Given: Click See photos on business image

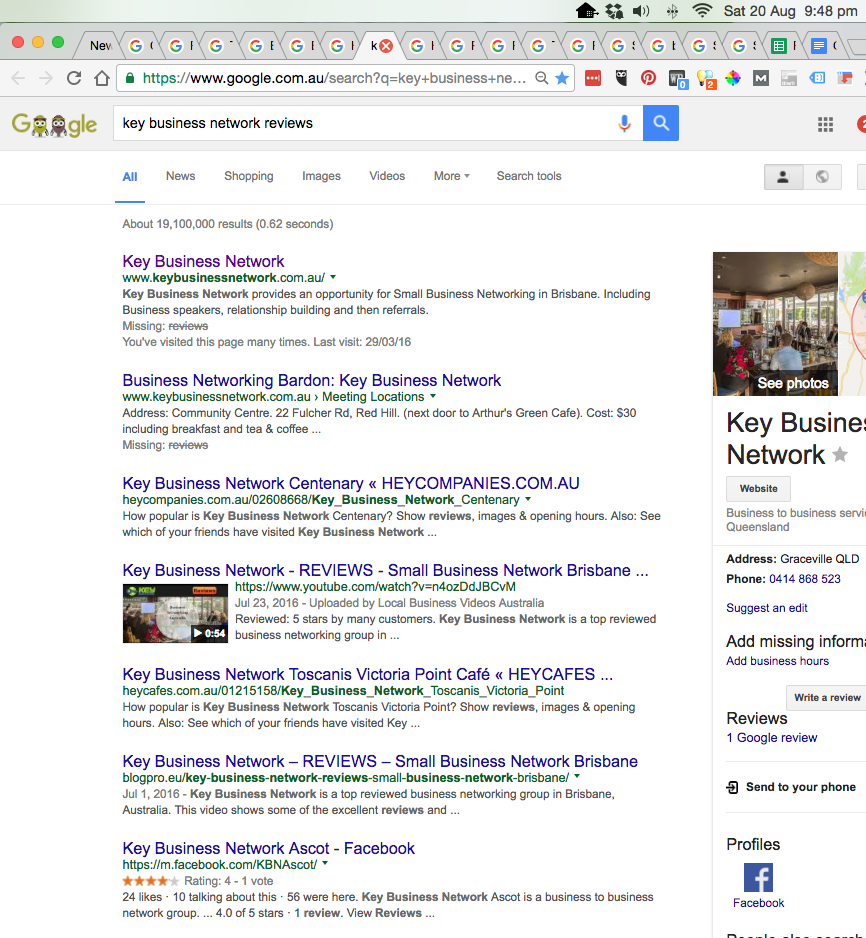Looking at the screenshot, I should point(792,383).
